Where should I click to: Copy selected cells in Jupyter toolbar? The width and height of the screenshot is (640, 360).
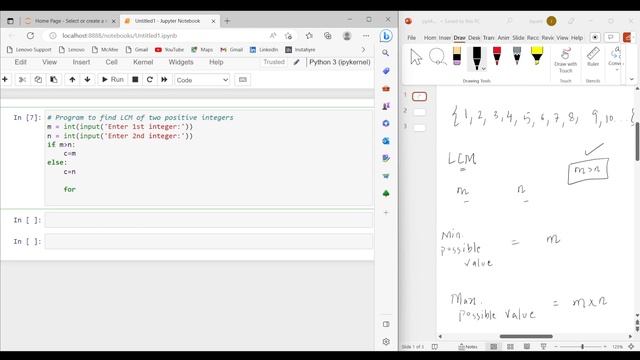click(x=38, y=80)
